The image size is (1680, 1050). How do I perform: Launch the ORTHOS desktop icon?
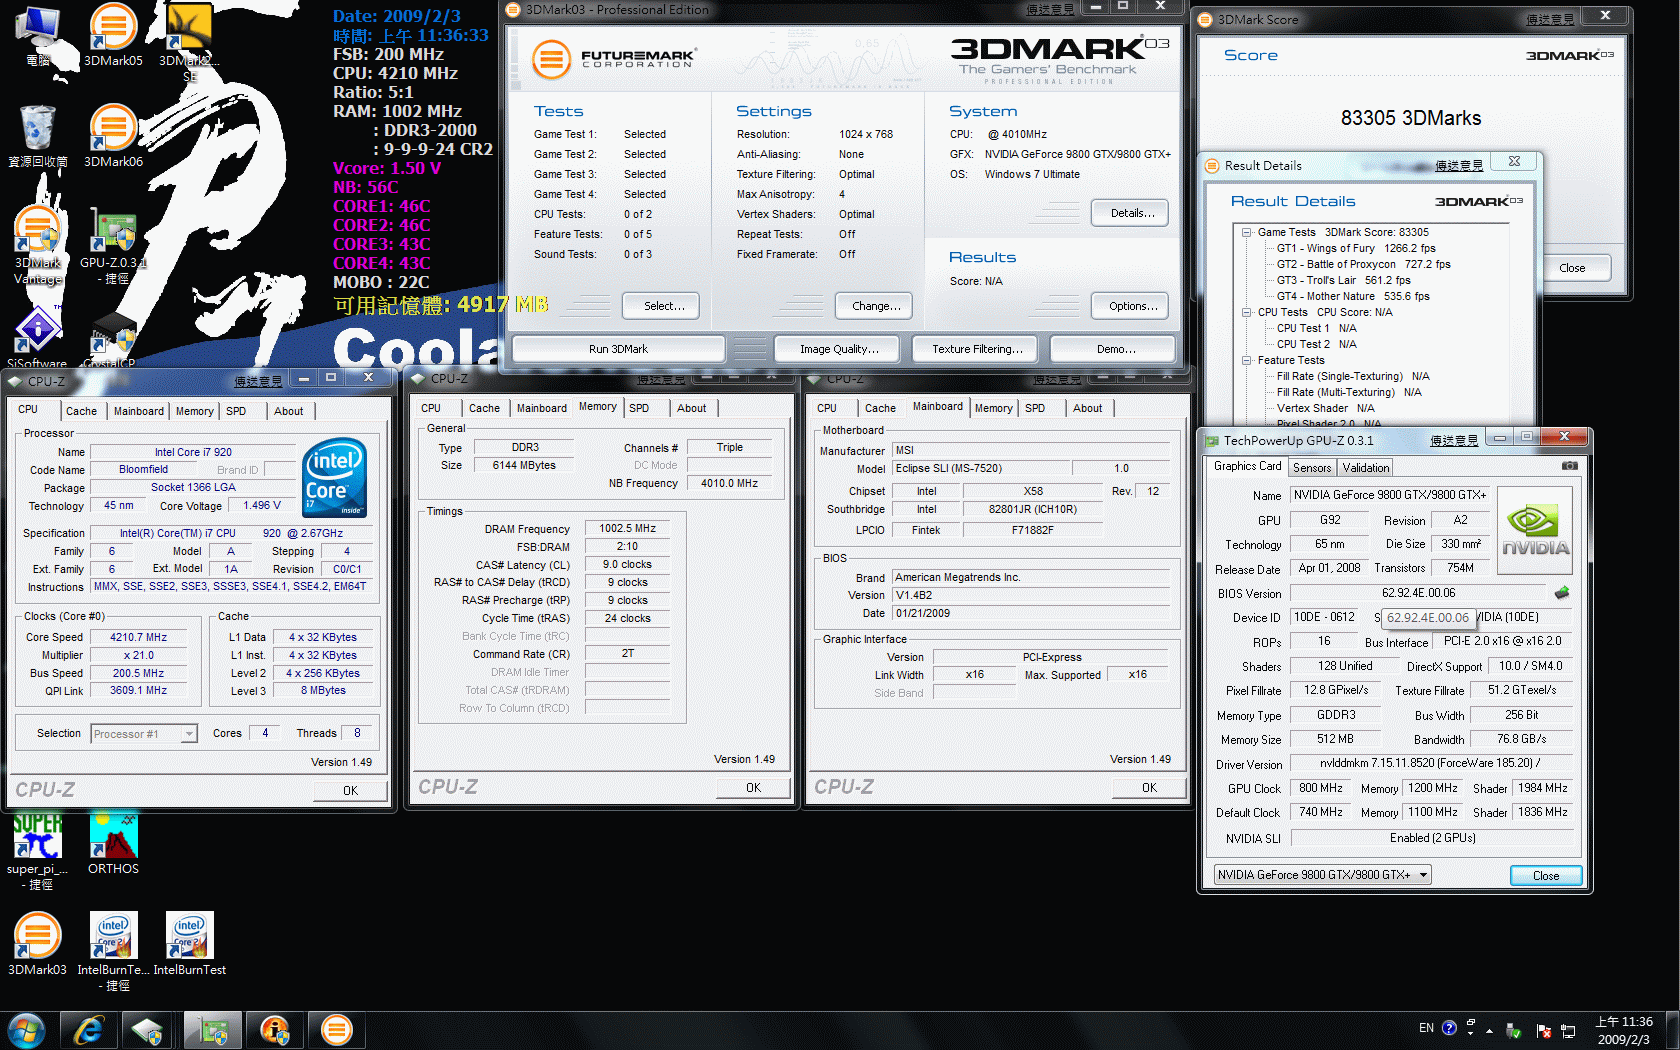113,844
